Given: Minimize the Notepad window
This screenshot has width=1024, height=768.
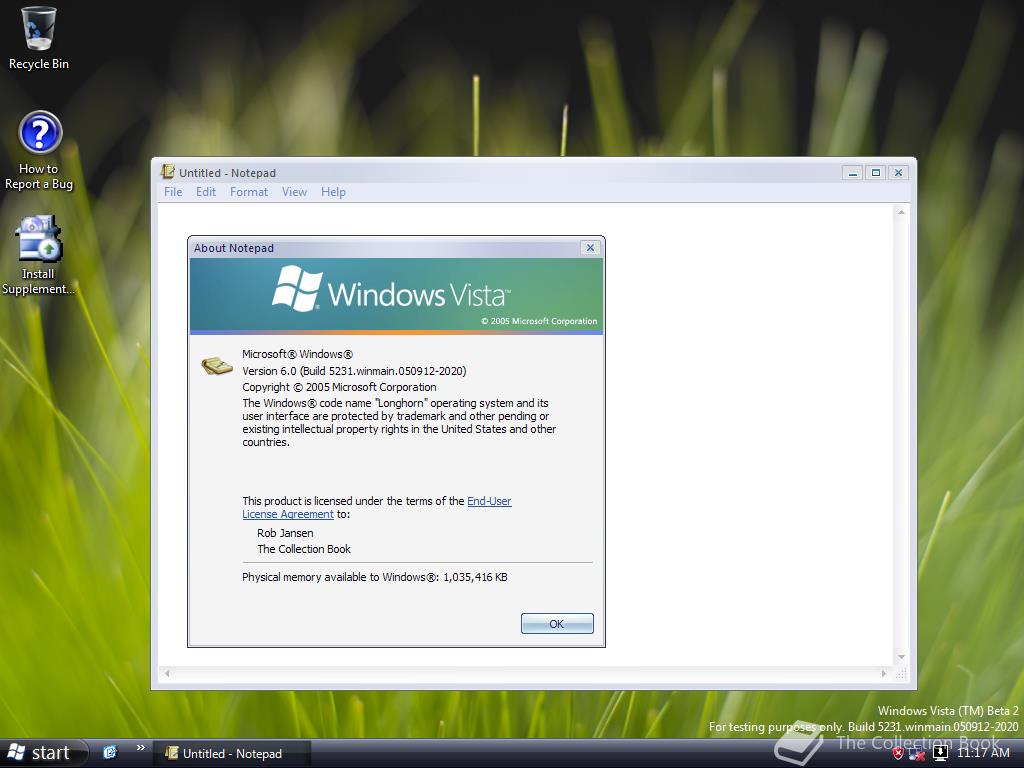Looking at the screenshot, I should click(x=852, y=173).
